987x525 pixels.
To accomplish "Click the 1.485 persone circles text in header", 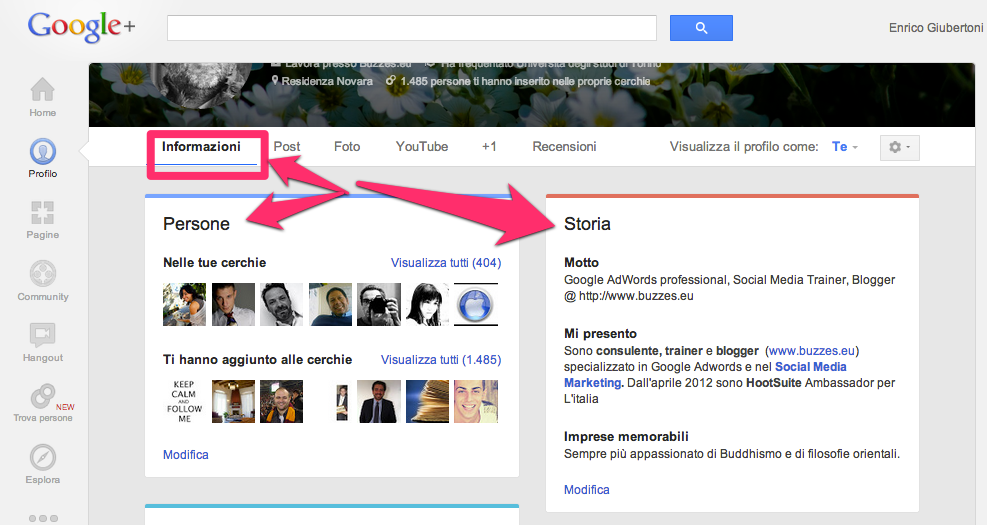I will coord(525,81).
